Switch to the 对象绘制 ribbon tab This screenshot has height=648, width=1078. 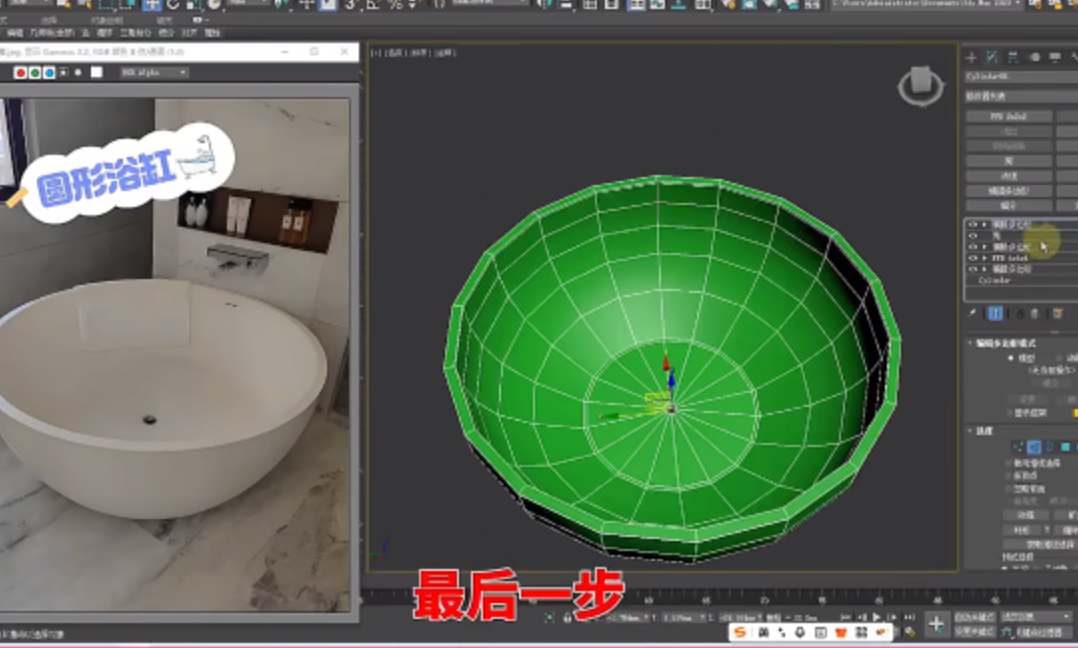coord(107,21)
